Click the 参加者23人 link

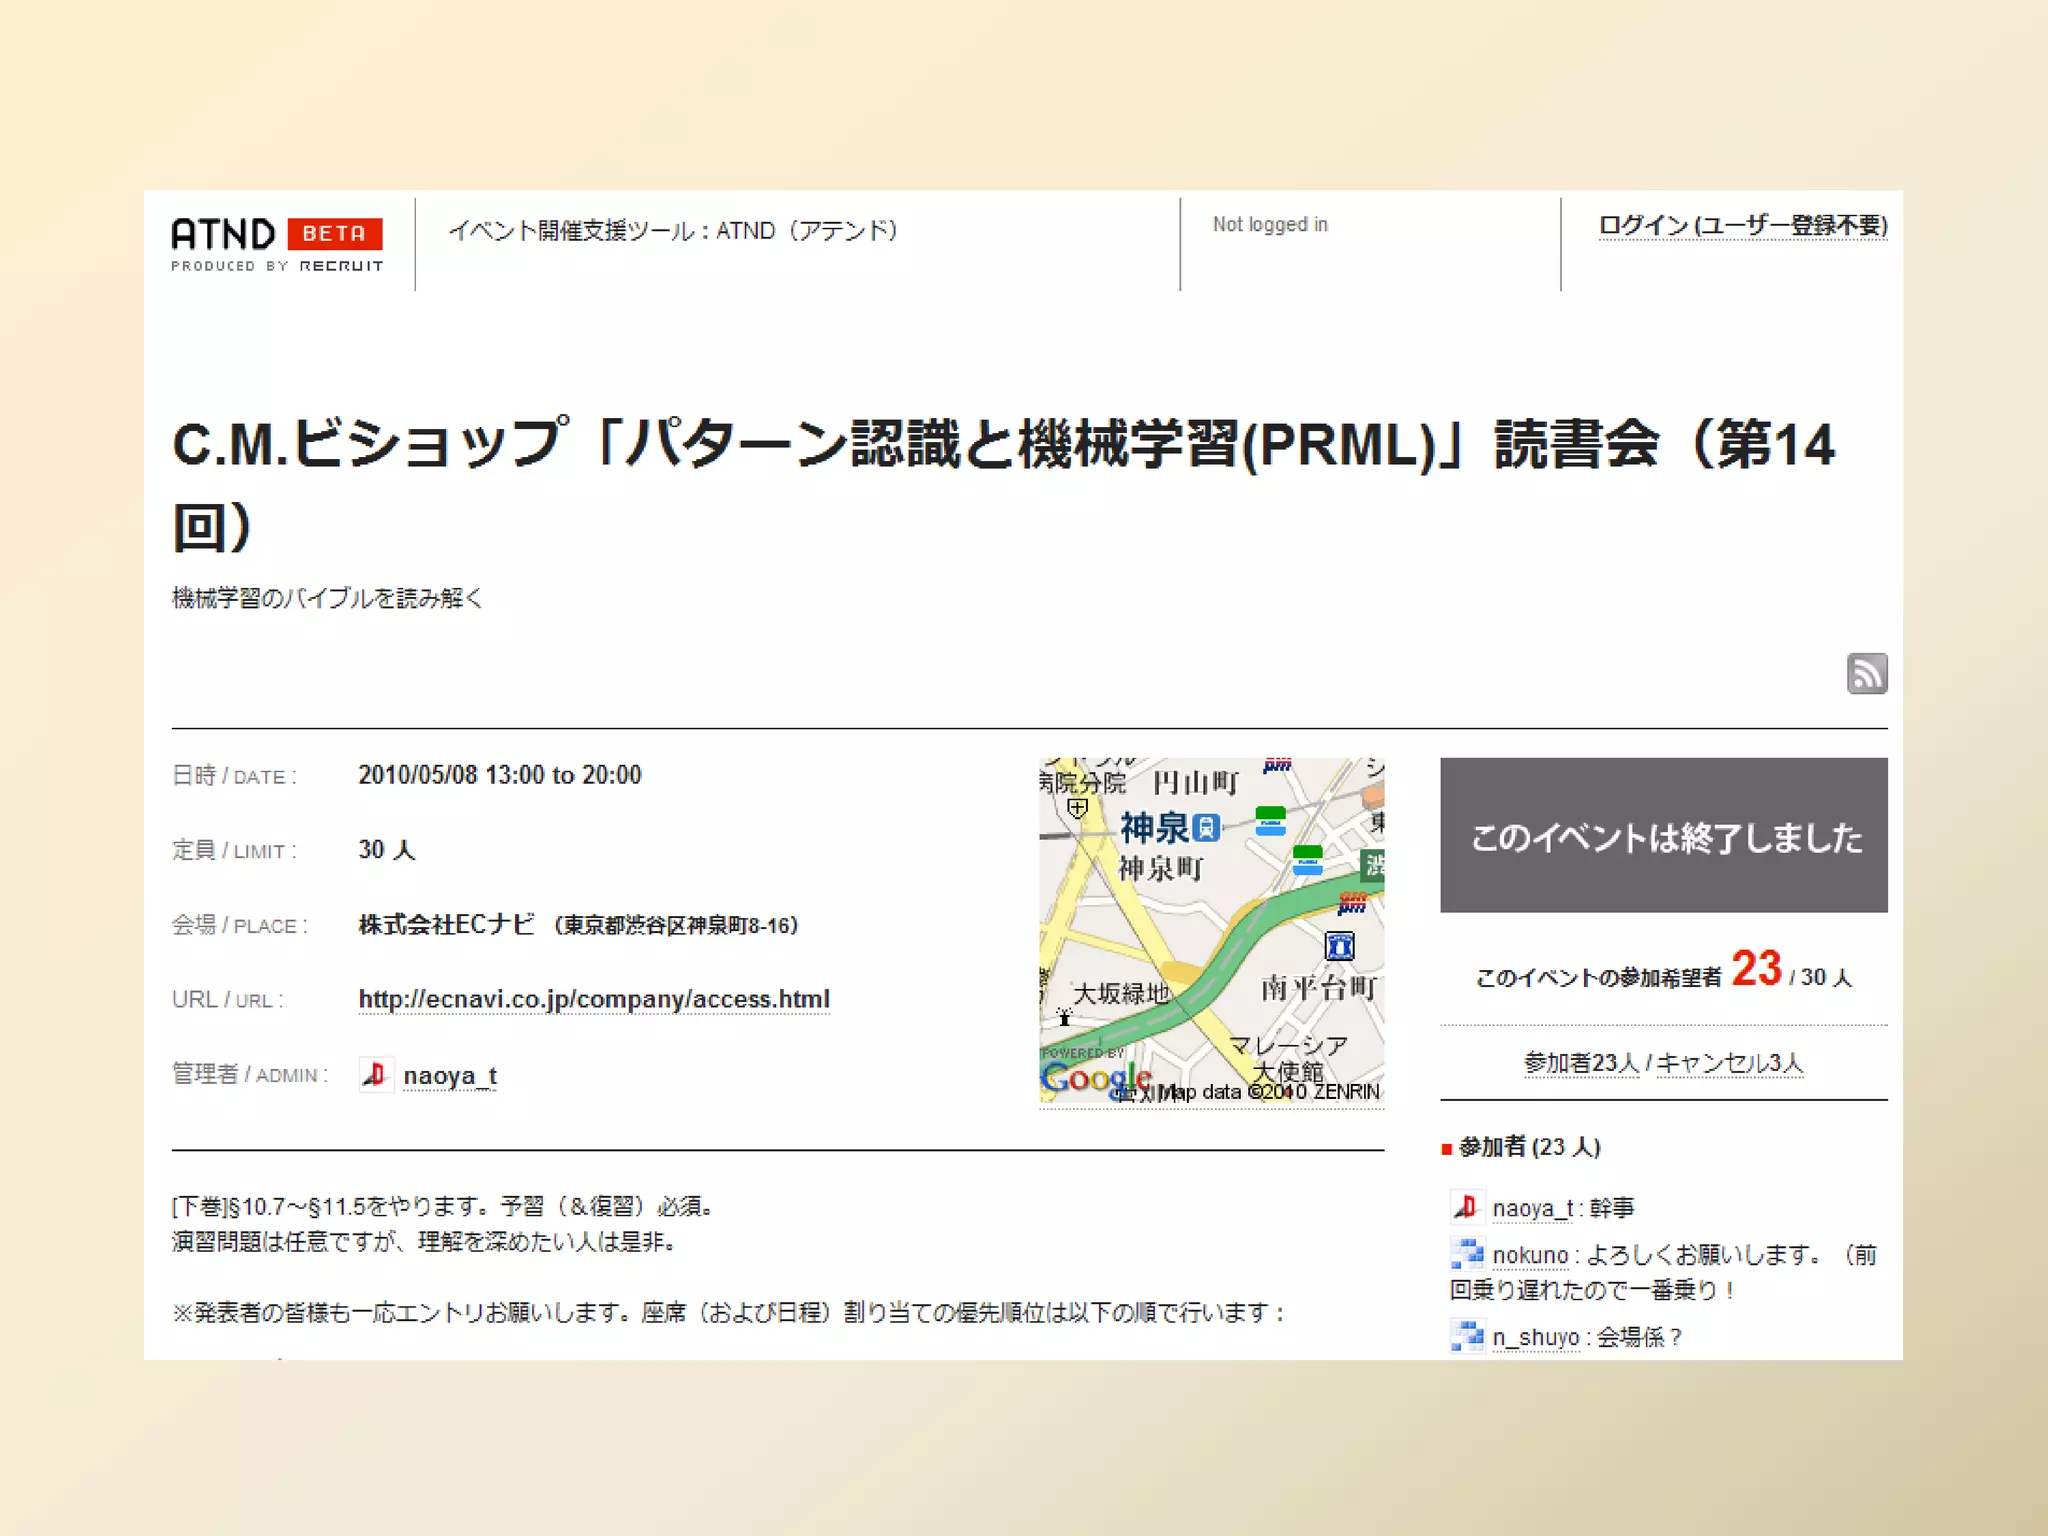pyautogui.click(x=1580, y=1063)
